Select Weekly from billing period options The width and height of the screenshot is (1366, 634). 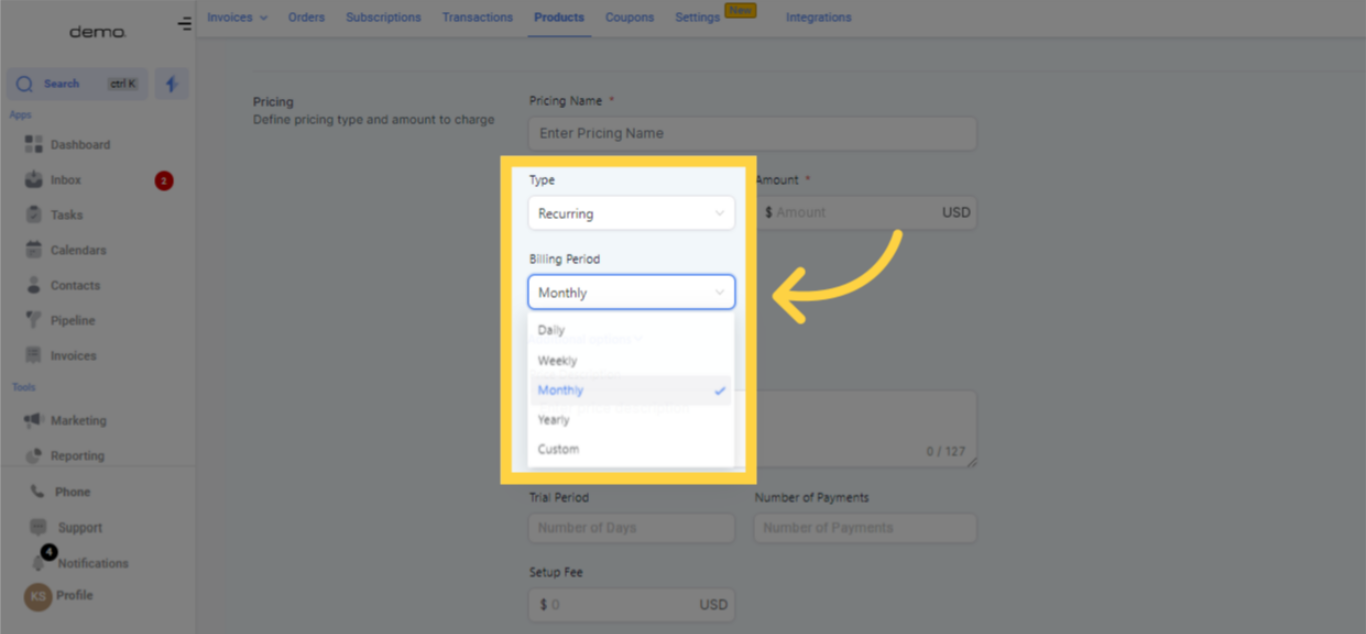click(x=557, y=360)
